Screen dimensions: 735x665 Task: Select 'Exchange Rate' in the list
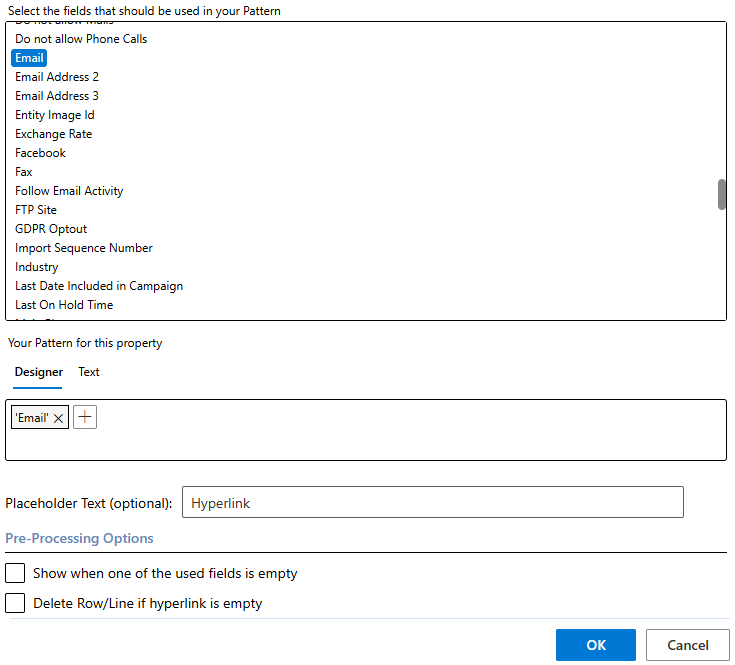pos(54,134)
